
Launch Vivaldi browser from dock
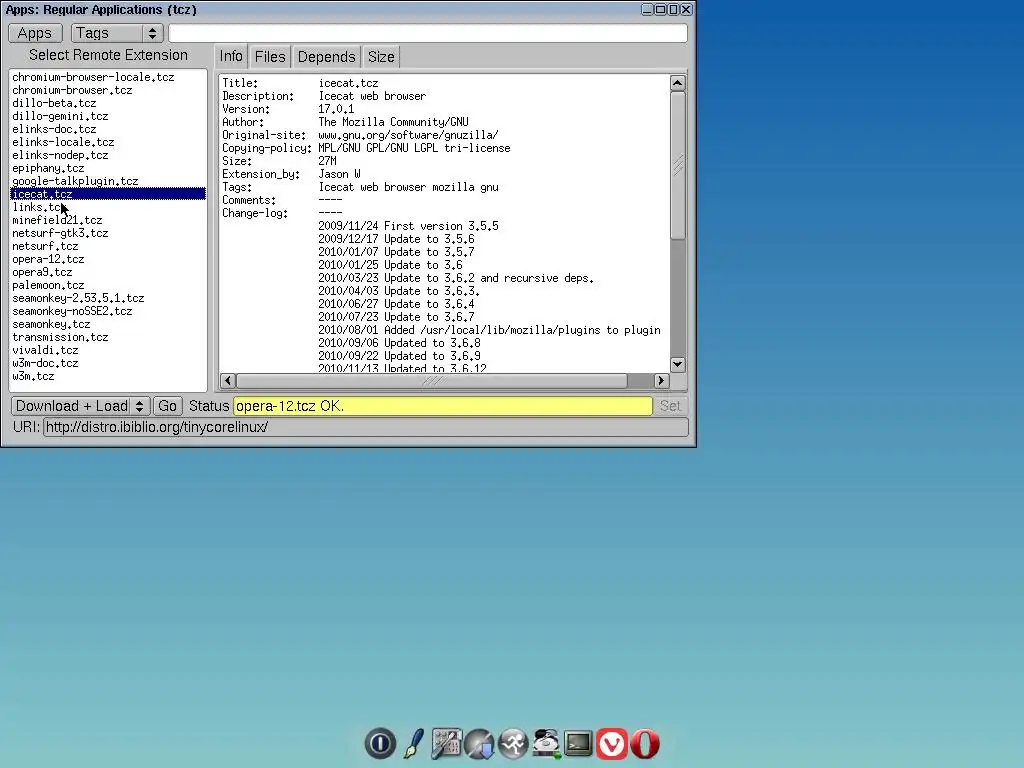click(611, 744)
